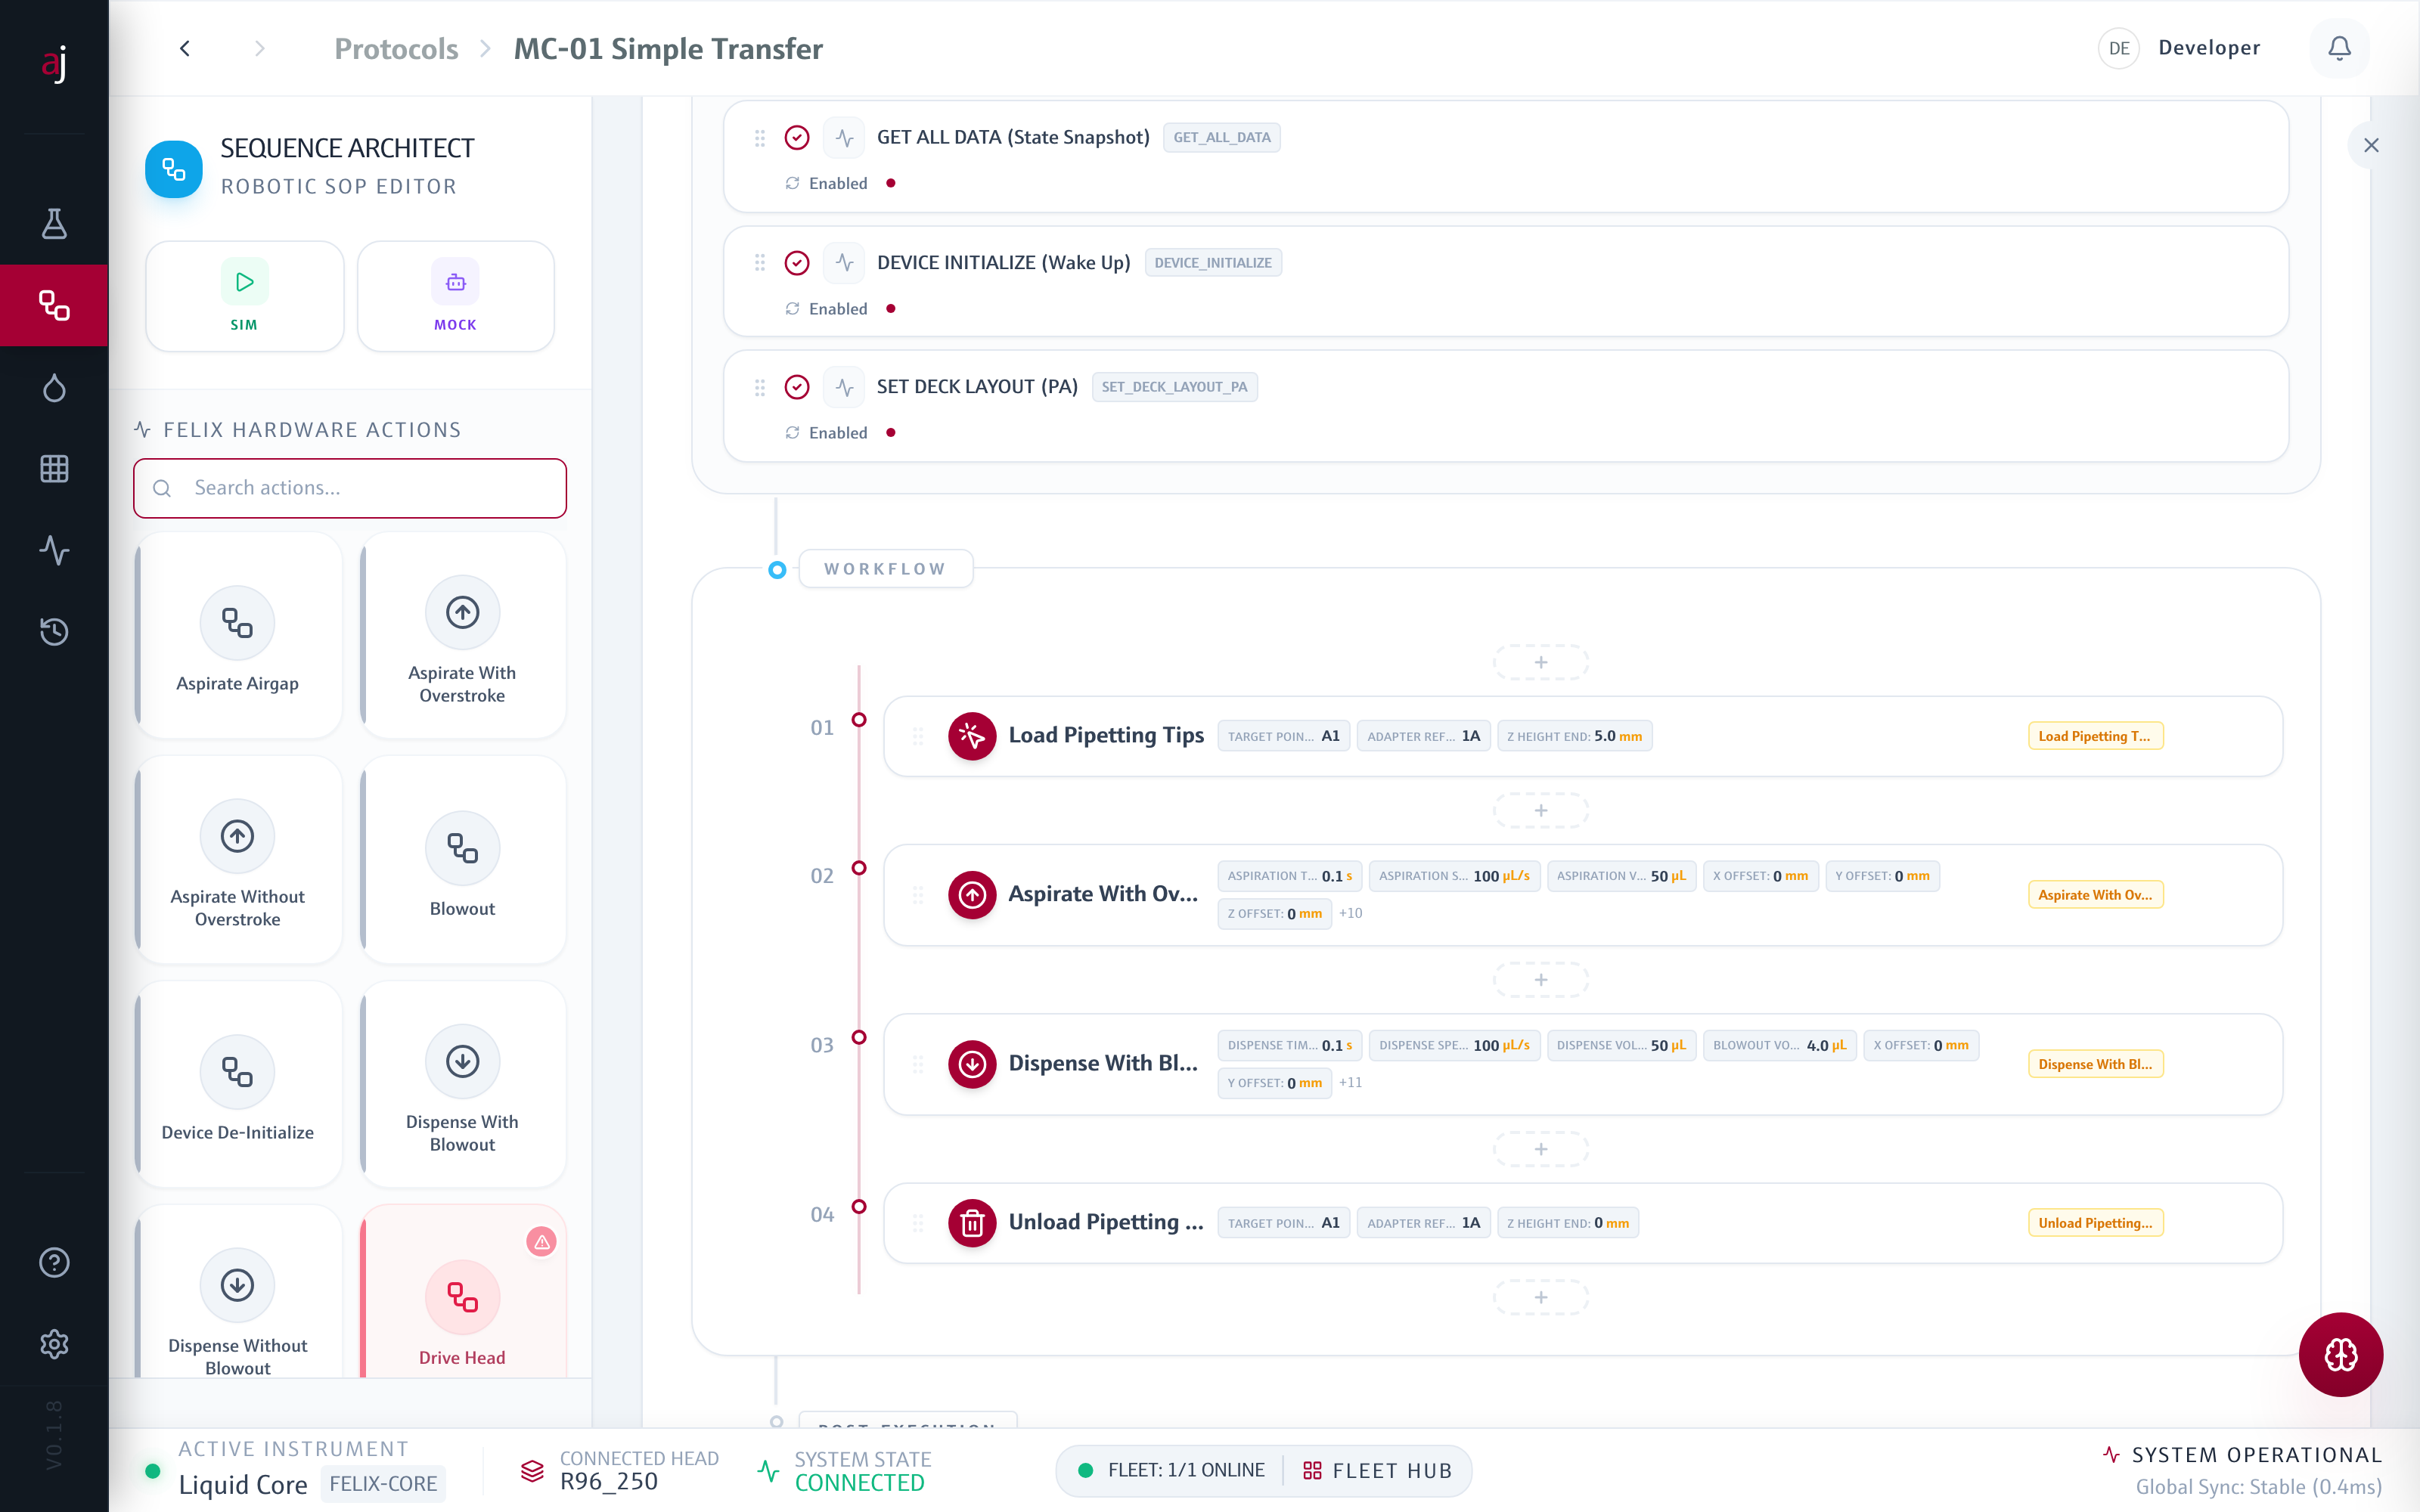Screen dimensions: 2420x1512
Task: Open the FLEET HUB button
Action: click(x=1378, y=1471)
